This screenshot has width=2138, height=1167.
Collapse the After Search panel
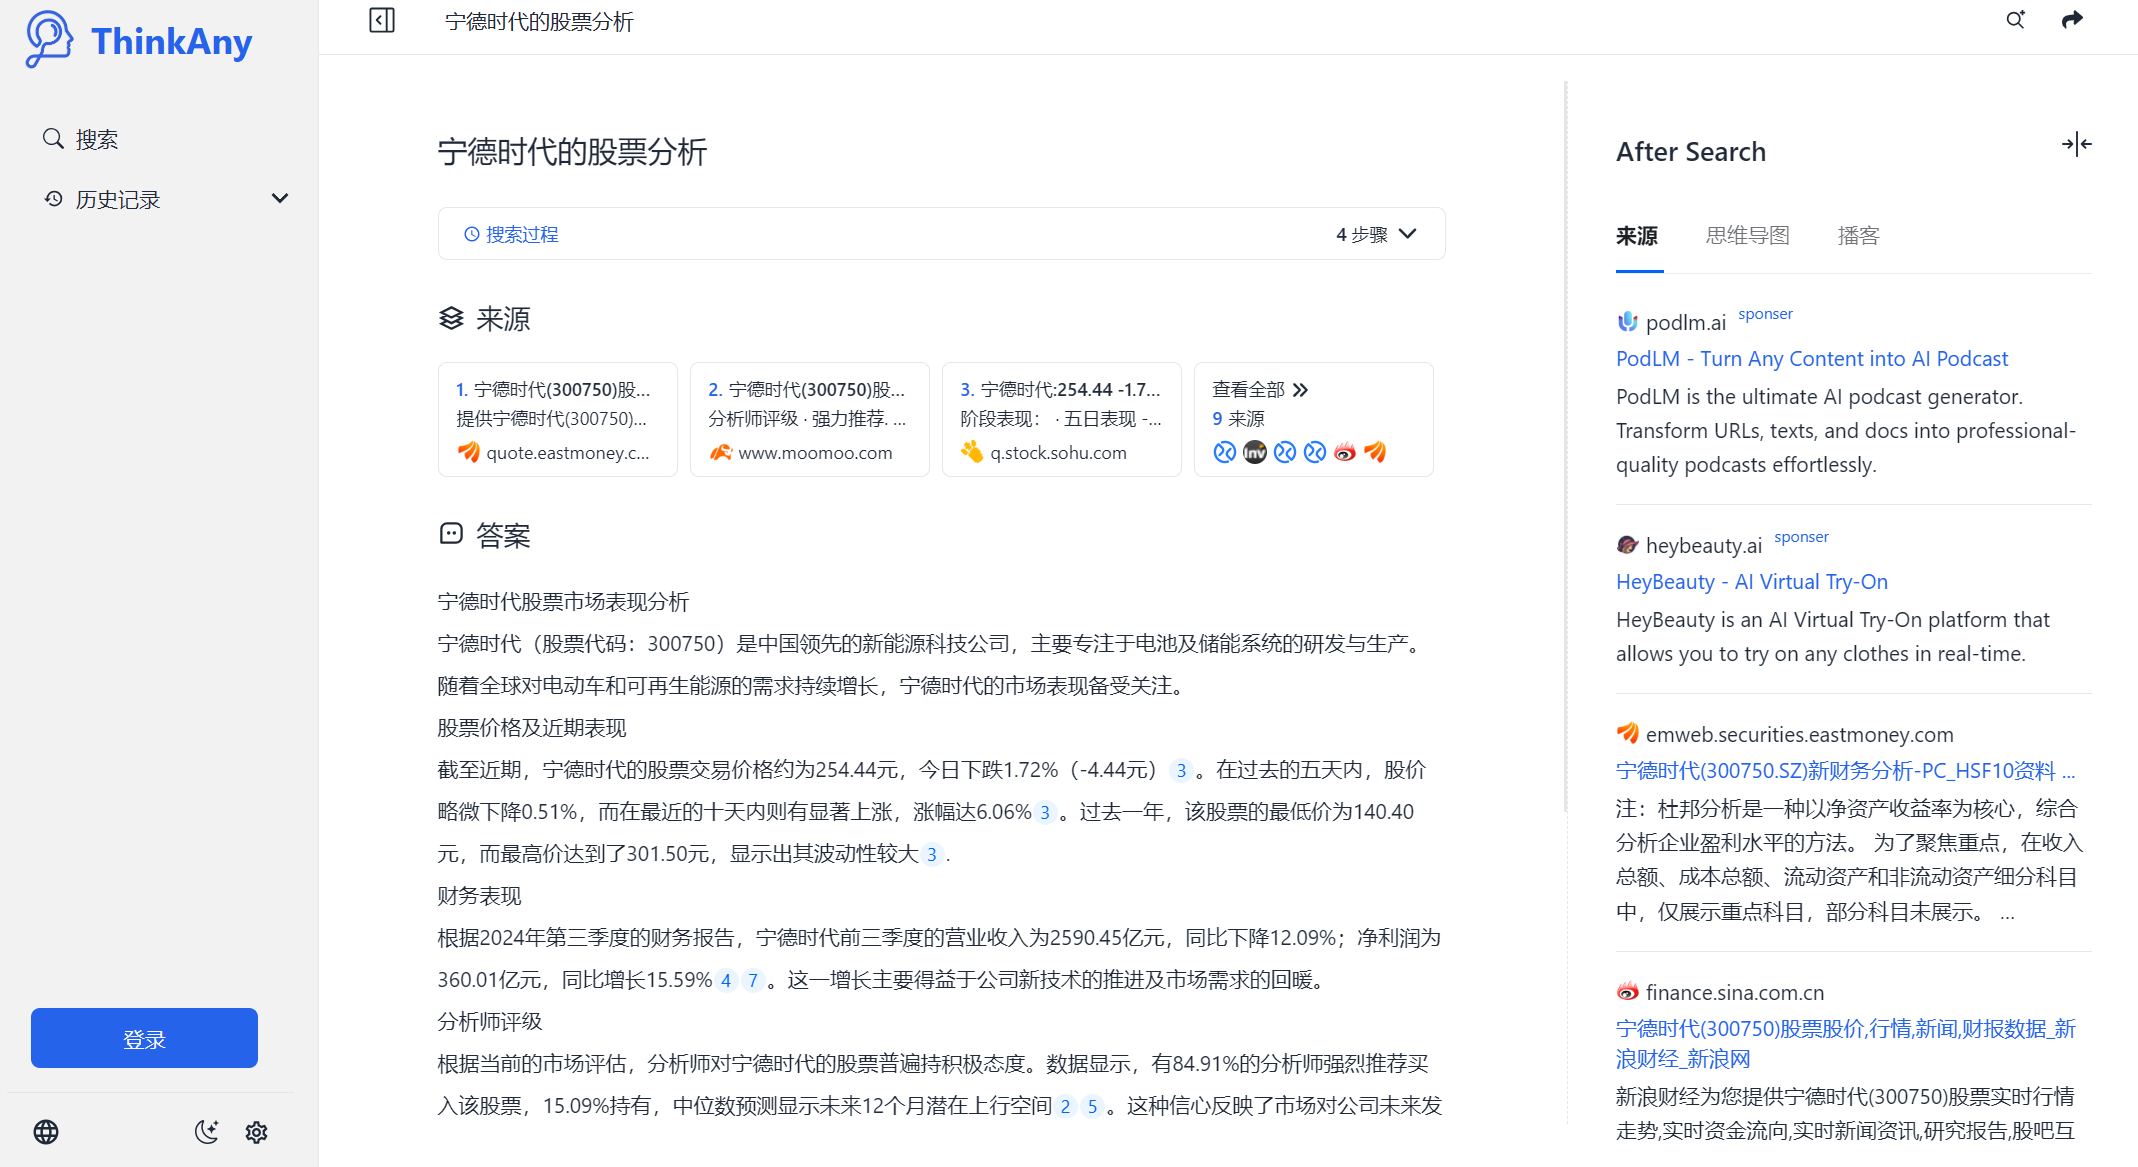[x=2076, y=145]
